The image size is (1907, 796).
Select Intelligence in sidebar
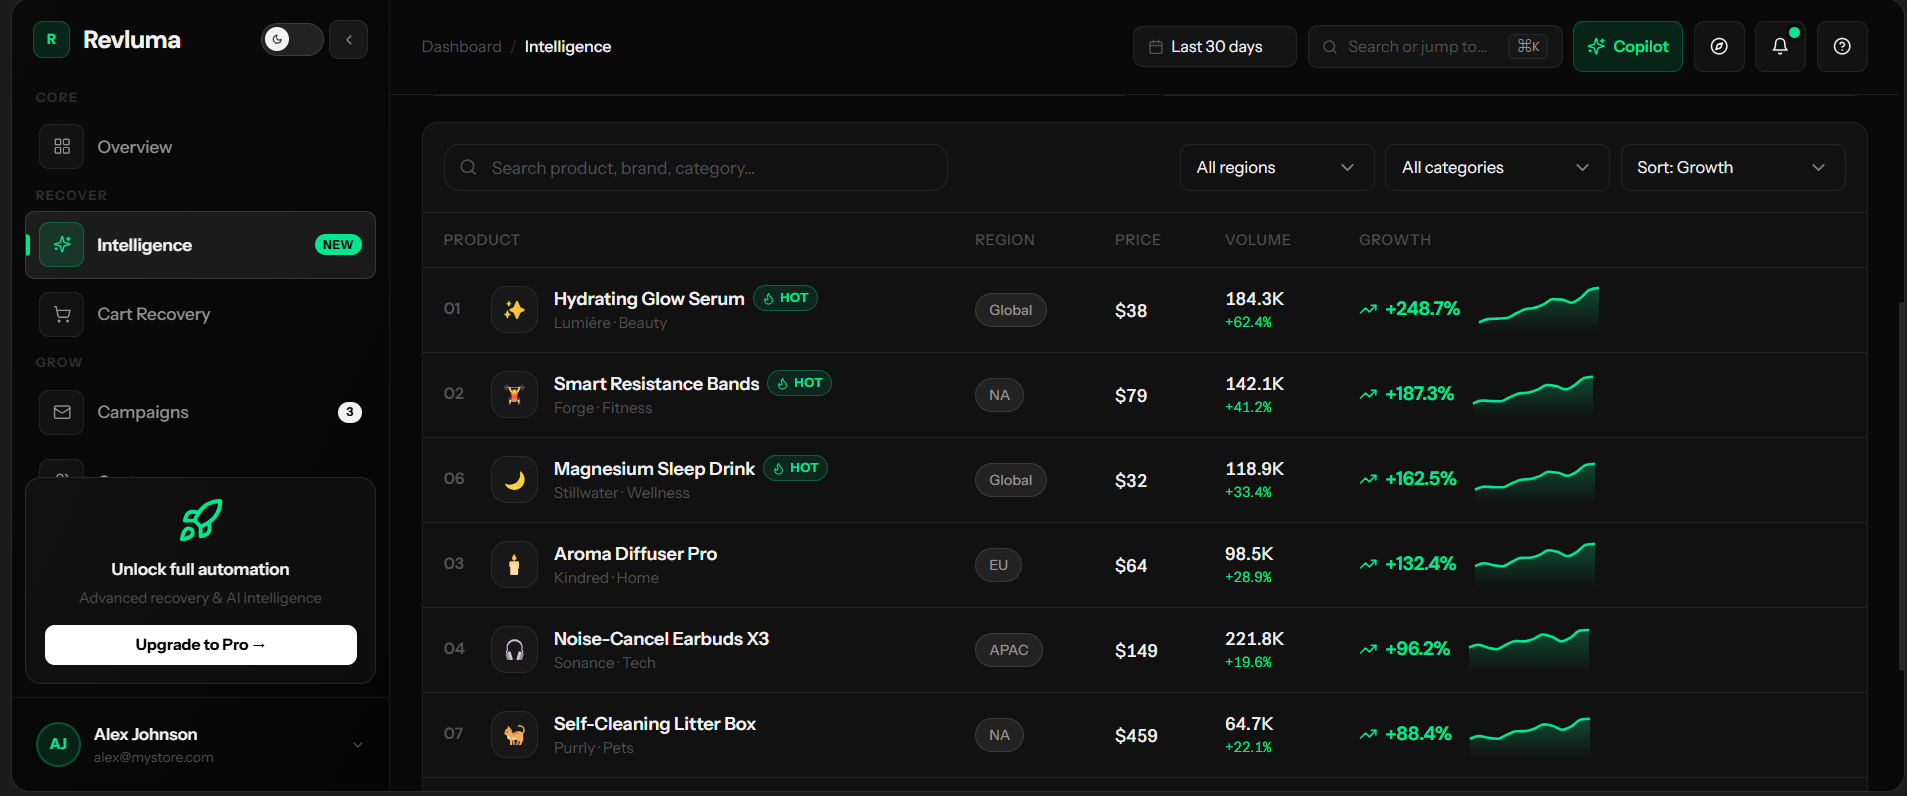click(x=200, y=245)
